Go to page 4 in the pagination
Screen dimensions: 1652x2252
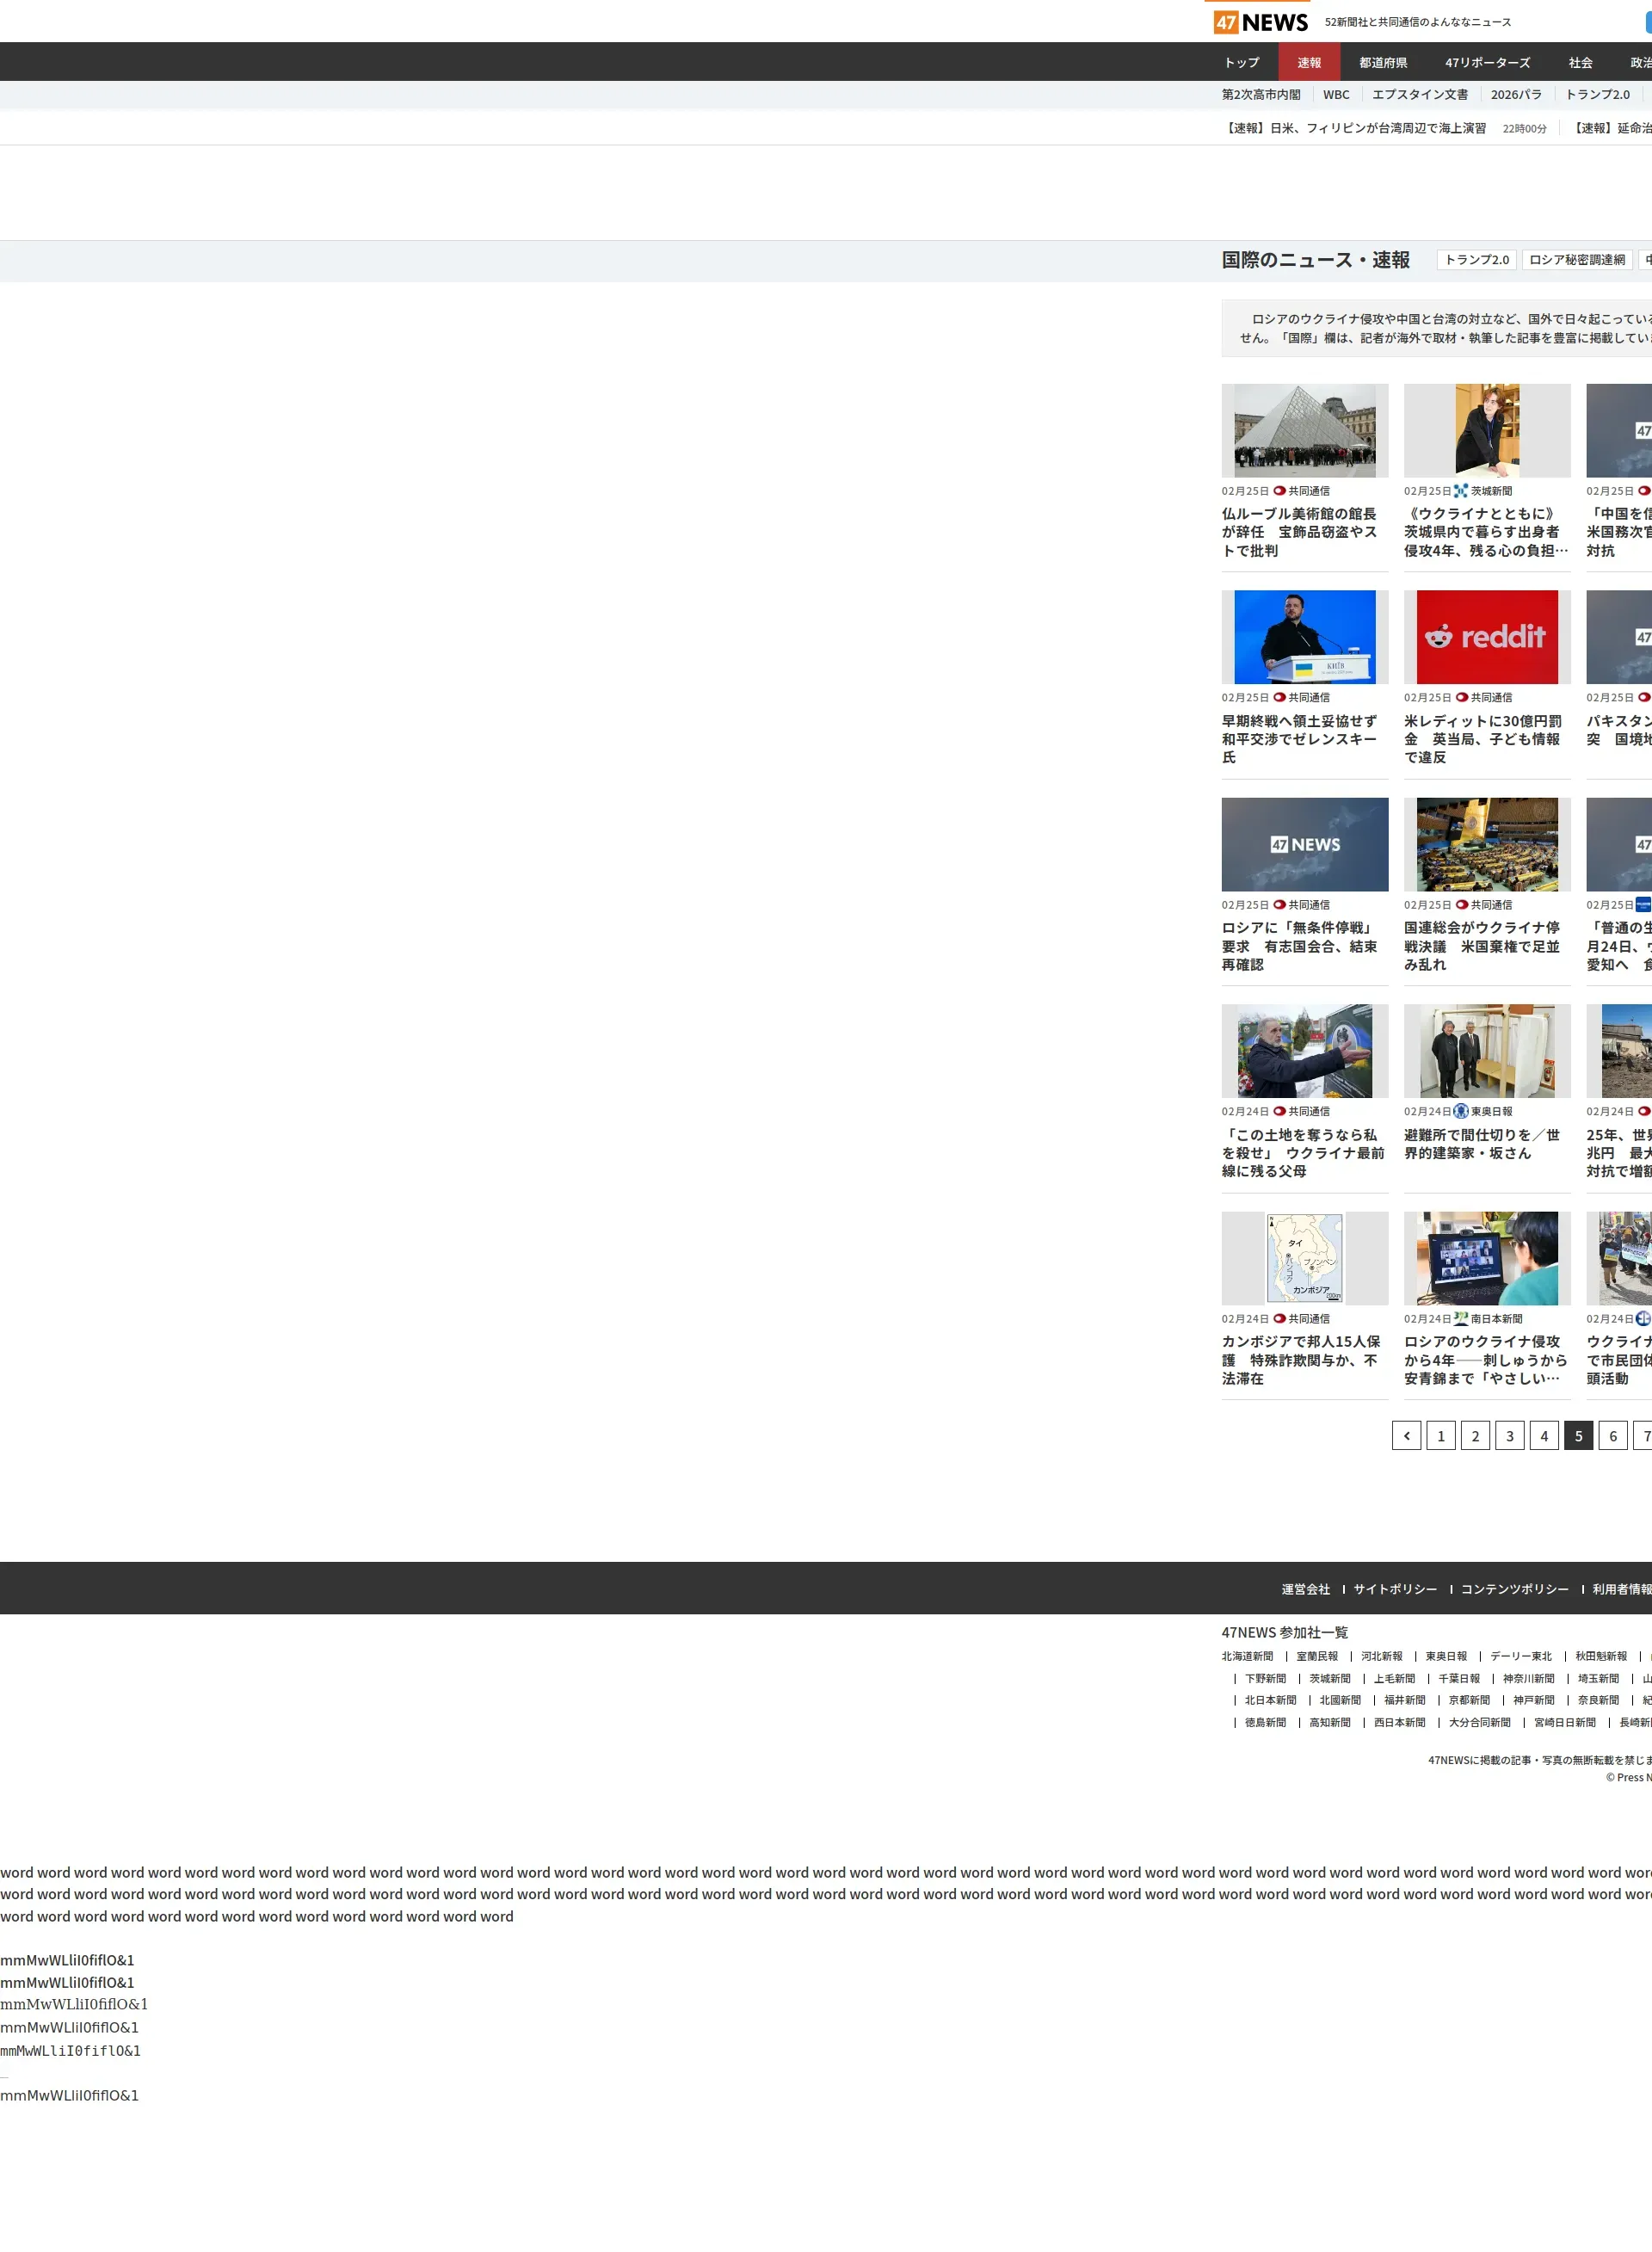[x=1544, y=1436]
